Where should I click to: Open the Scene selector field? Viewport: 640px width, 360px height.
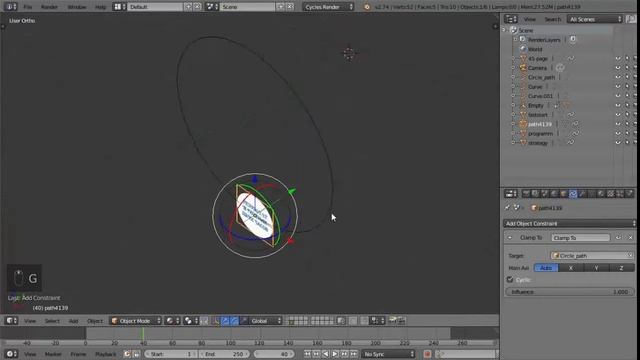pyautogui.click(x=247, y=7)
